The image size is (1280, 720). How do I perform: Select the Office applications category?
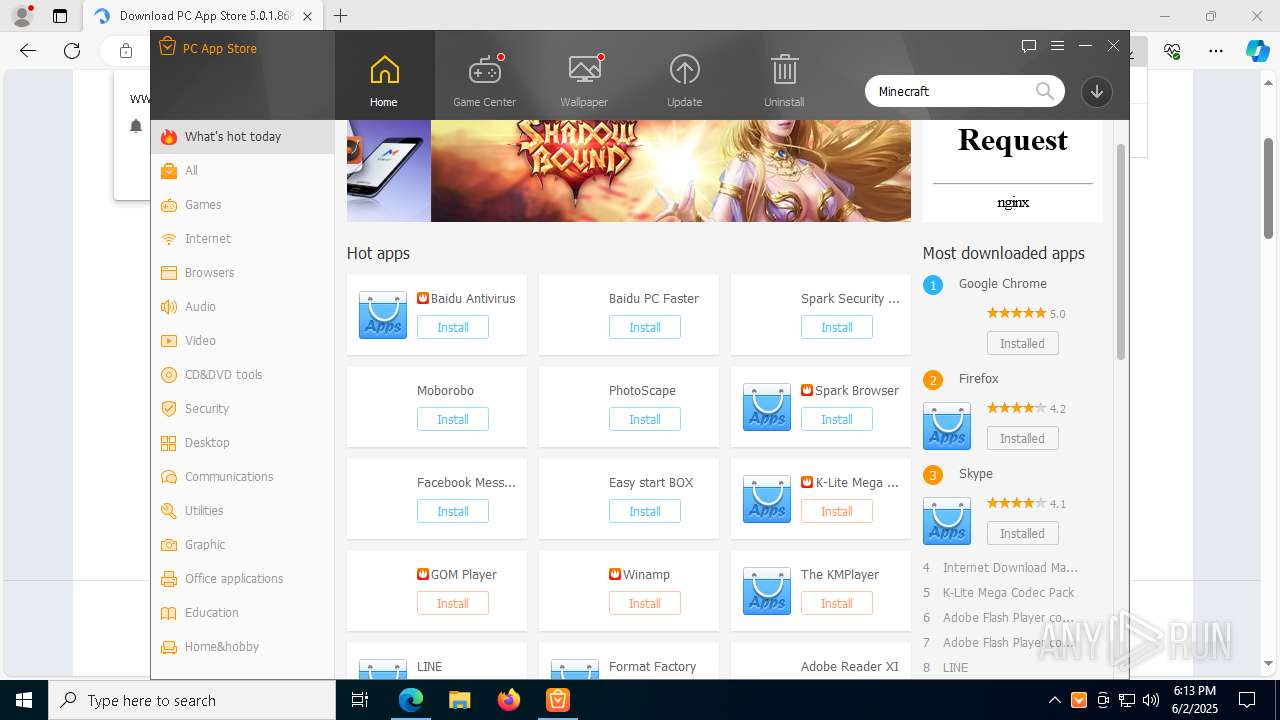(243, 579)
